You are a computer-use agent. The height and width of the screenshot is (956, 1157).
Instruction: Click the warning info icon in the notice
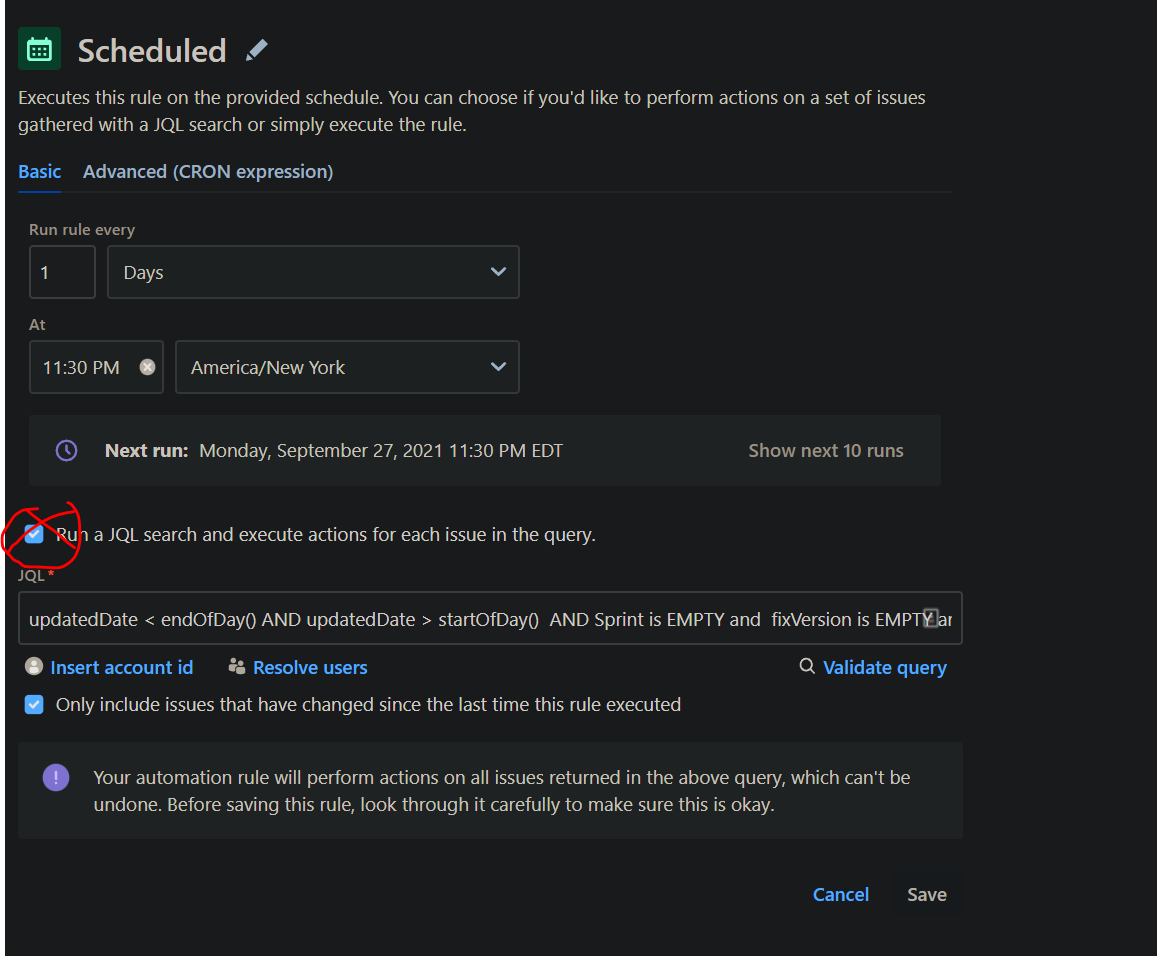(55, 777)
